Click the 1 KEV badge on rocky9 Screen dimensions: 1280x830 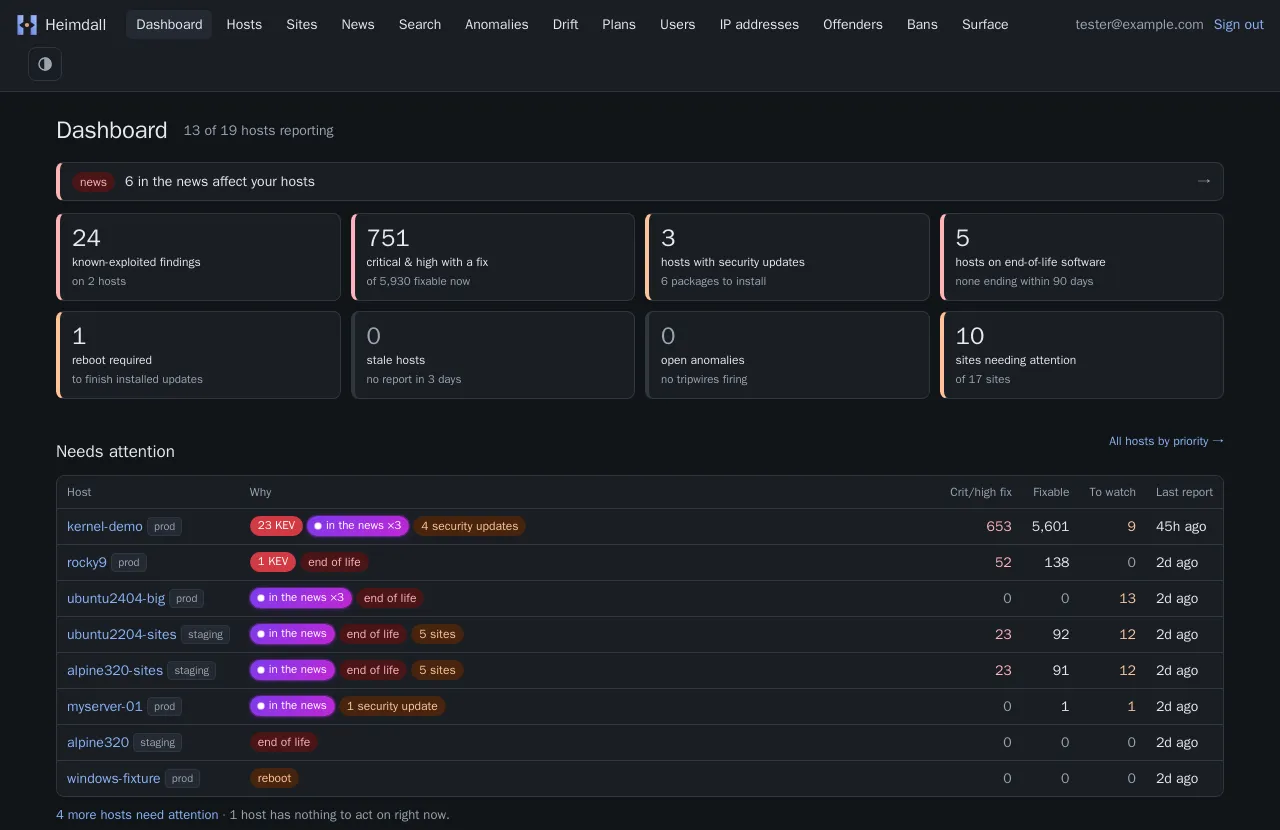pyautogui.click(x=273, y=562)
